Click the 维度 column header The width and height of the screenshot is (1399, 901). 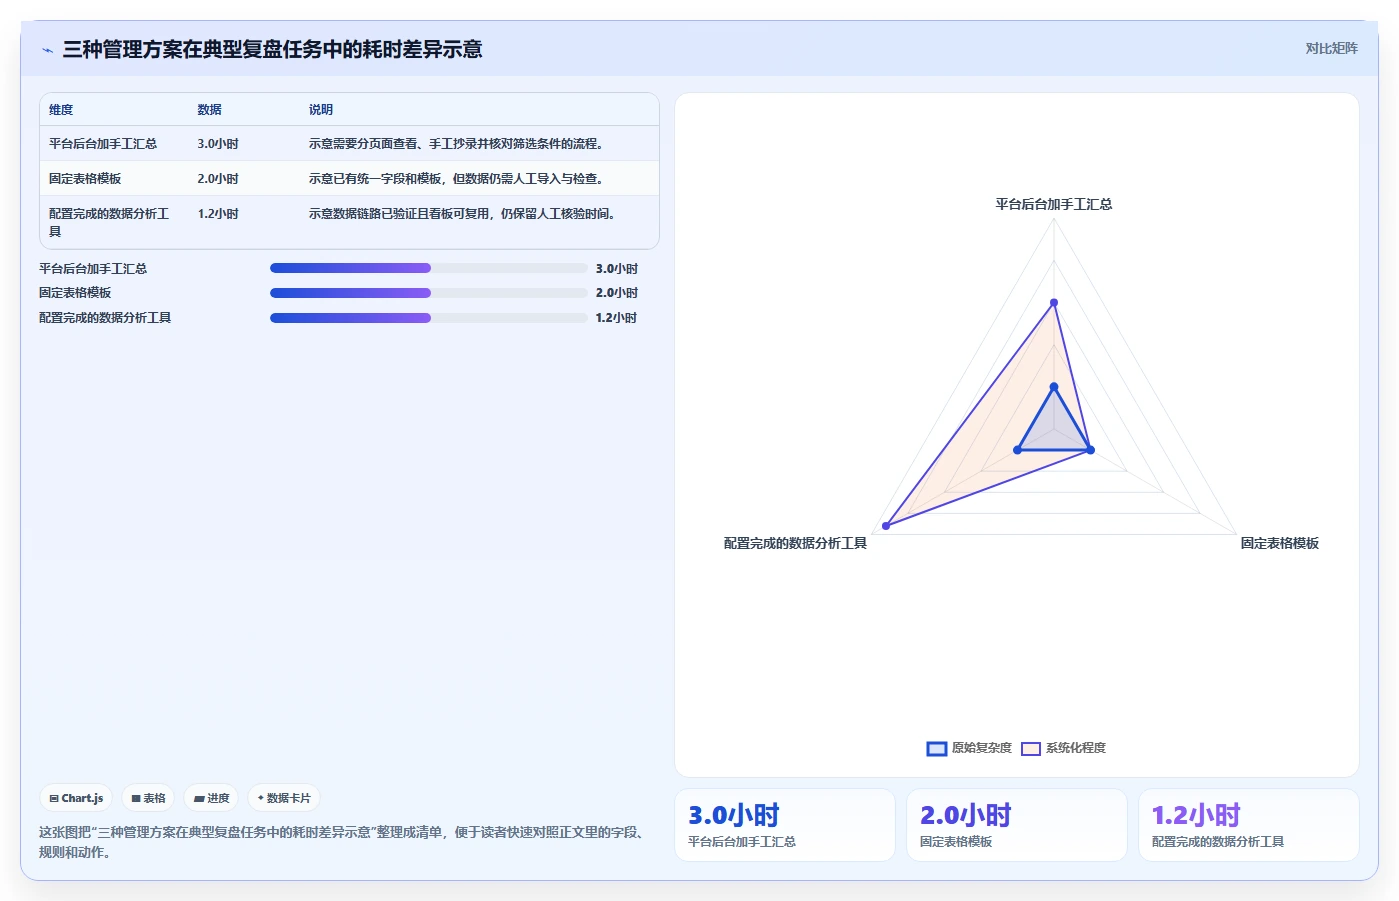coord(61,110)
